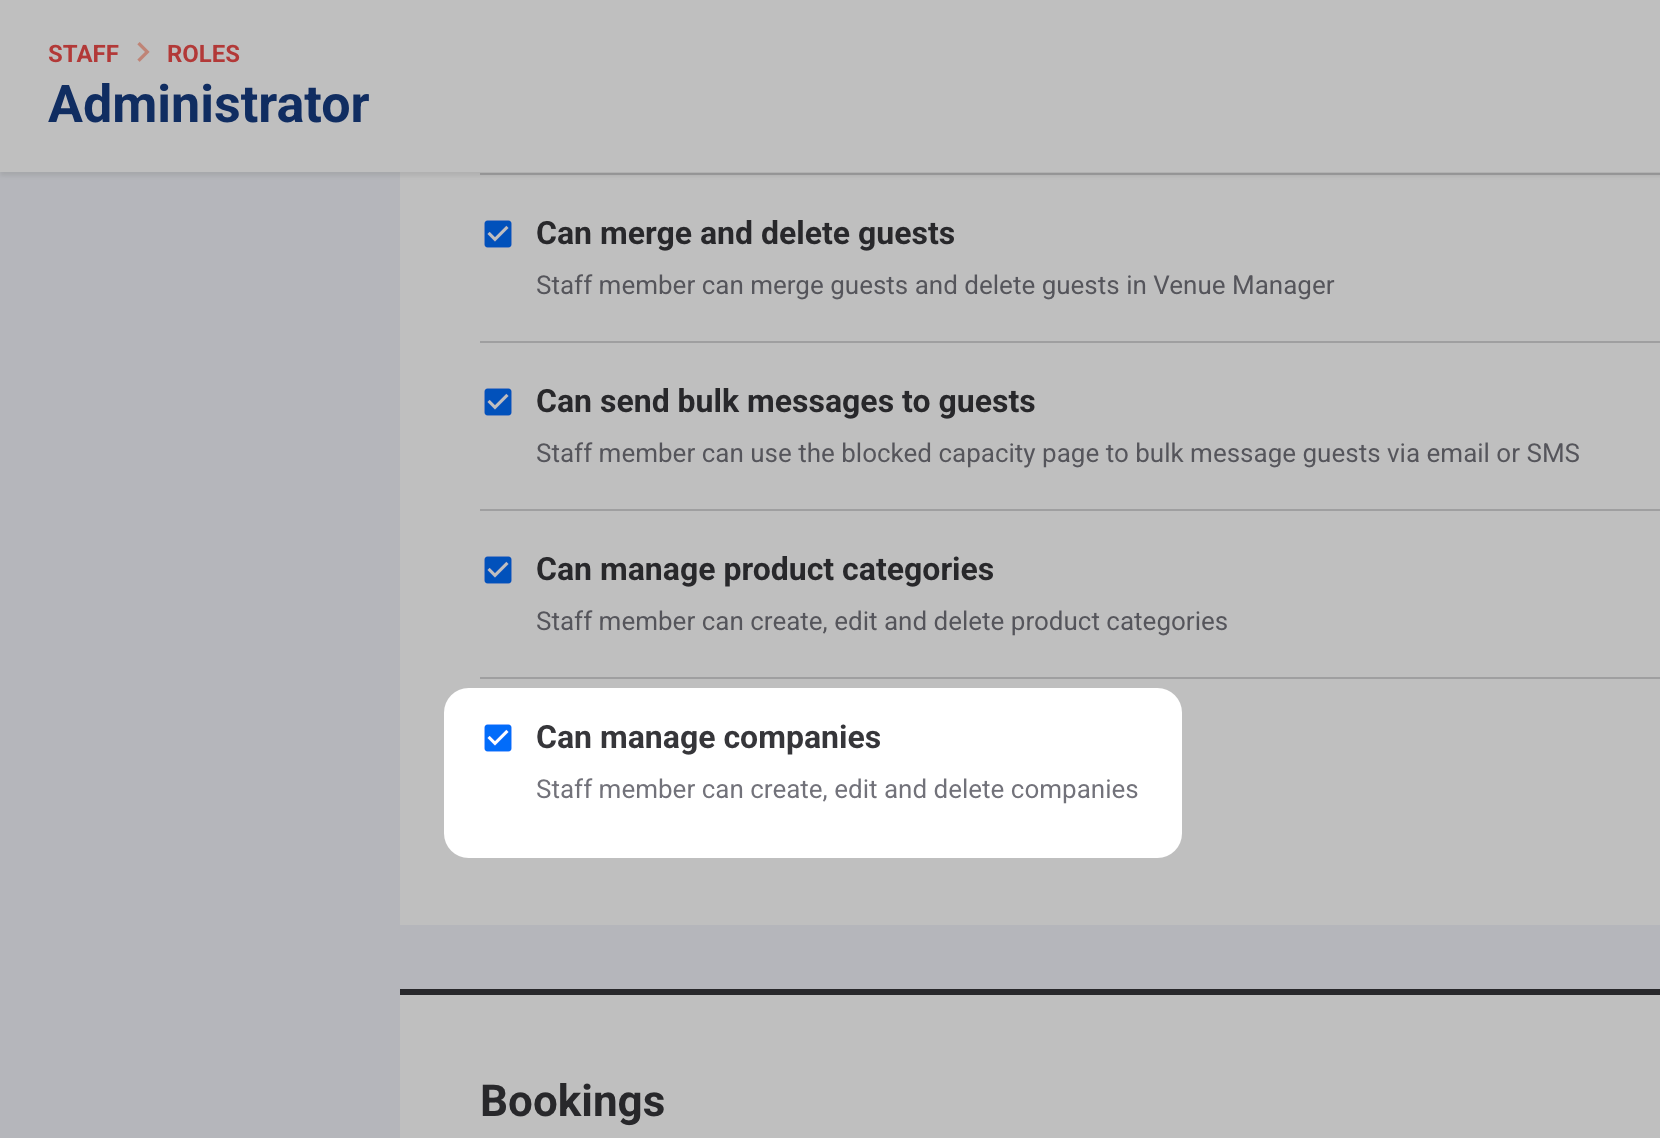This screenshot has height=1138, width=1660.
Task: Click the breadcrumb chevron separator arrow
Action: point(143,53)
